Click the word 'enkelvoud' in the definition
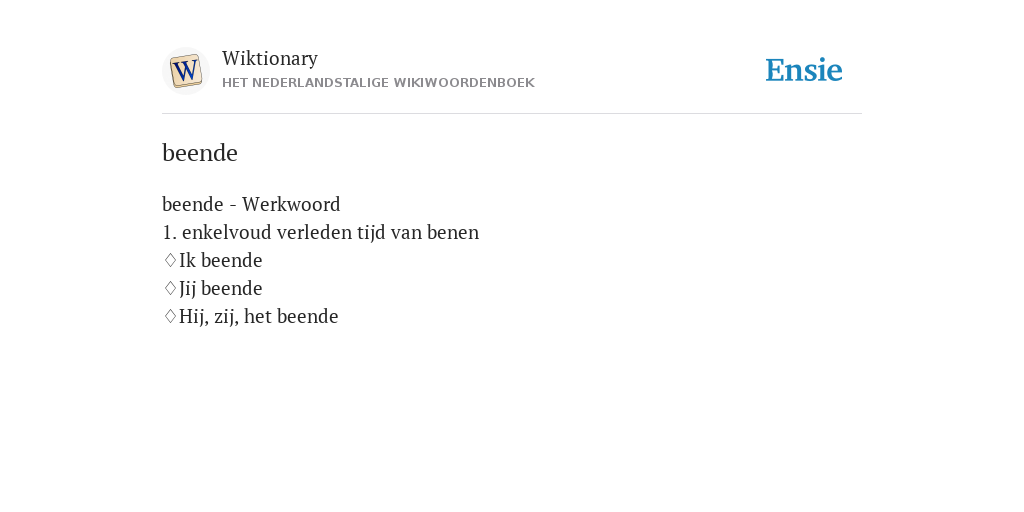The image size is (1024, 512). tap(227, 232)
